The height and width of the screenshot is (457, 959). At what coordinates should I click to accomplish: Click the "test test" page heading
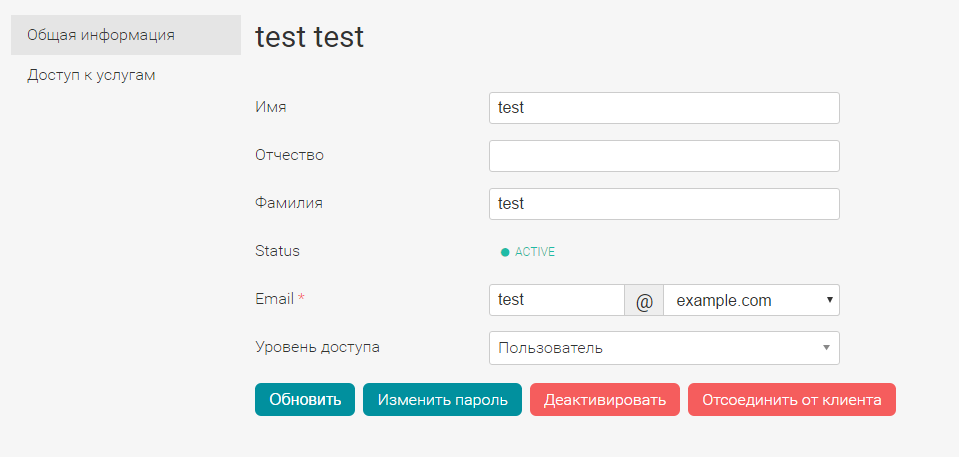coord(310,37)
